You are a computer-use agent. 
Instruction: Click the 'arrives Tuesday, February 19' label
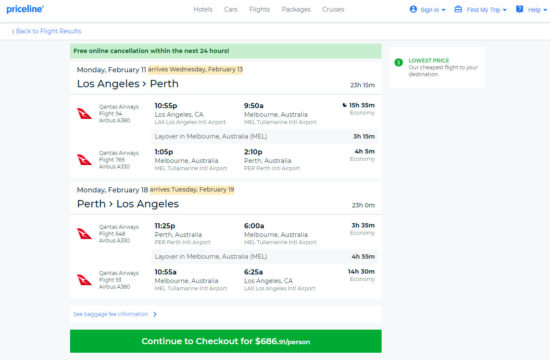[x=192, y=189]
